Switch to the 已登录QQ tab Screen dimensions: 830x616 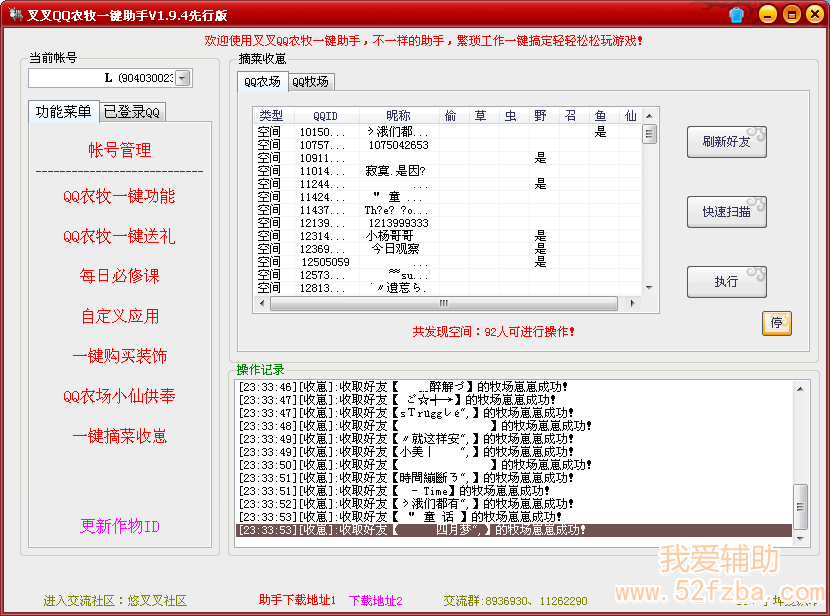(132, 112)
